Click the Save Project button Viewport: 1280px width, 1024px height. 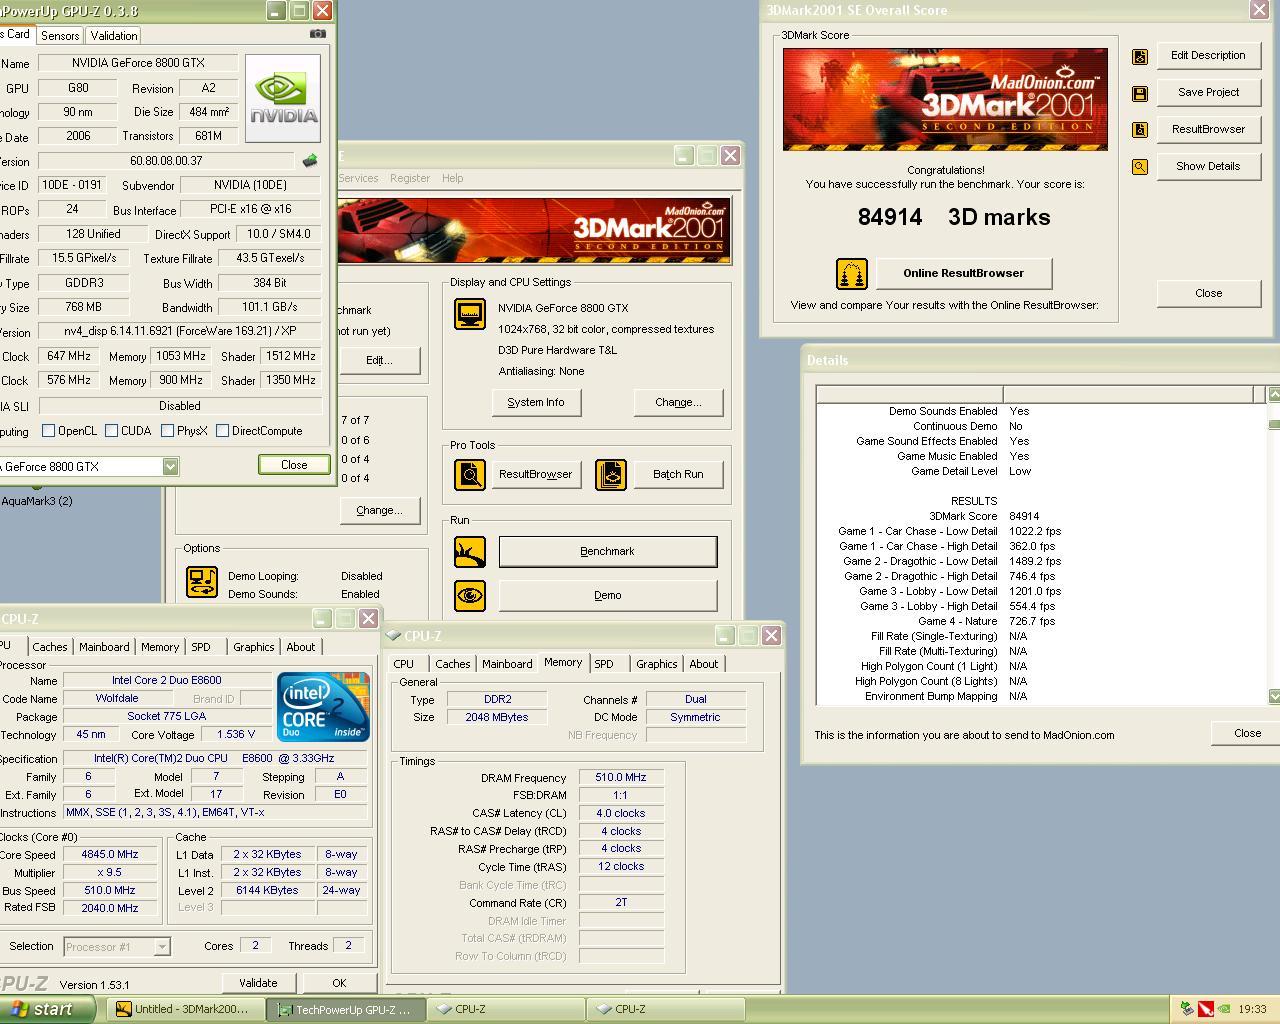tap(1208, 92)
